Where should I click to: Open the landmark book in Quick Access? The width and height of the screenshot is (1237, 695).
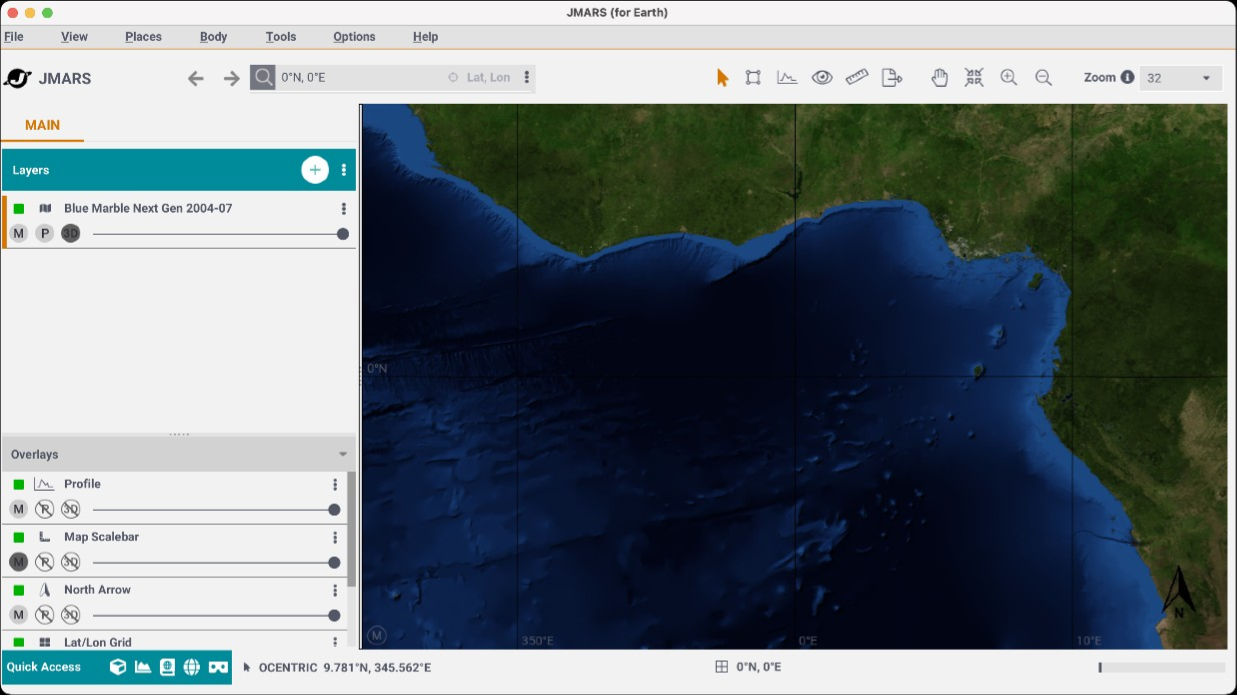[x=167, y=667]
